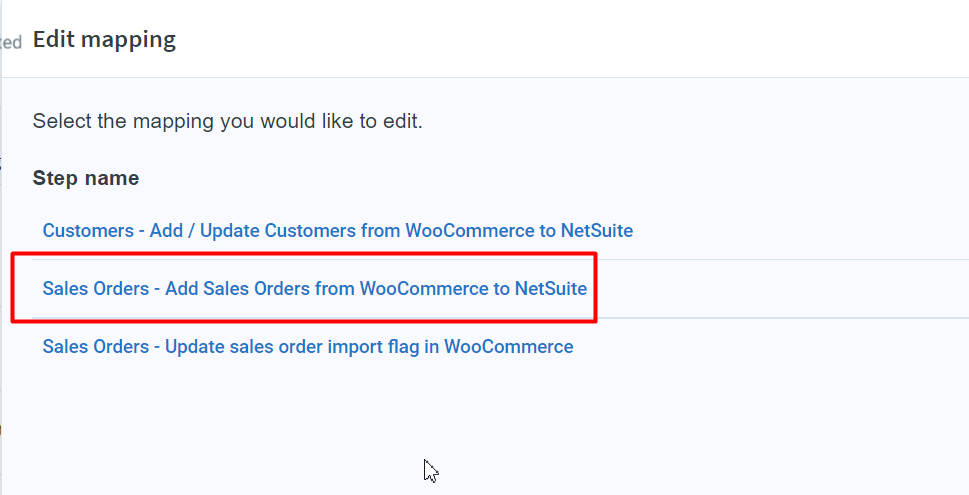Click 'Select the mapping you would like to edit.' text

(227, 121)
